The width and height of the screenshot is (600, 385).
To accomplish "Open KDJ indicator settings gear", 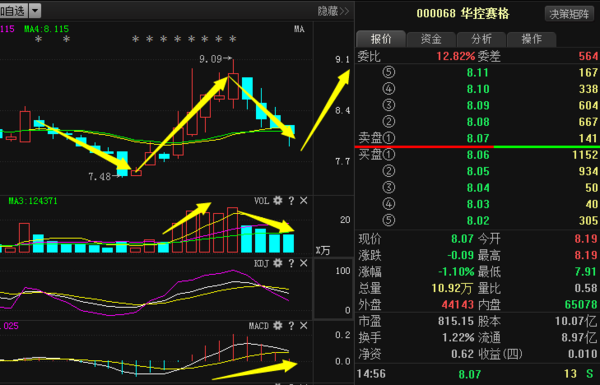I will pyautogui.click(x=277, y=263).
